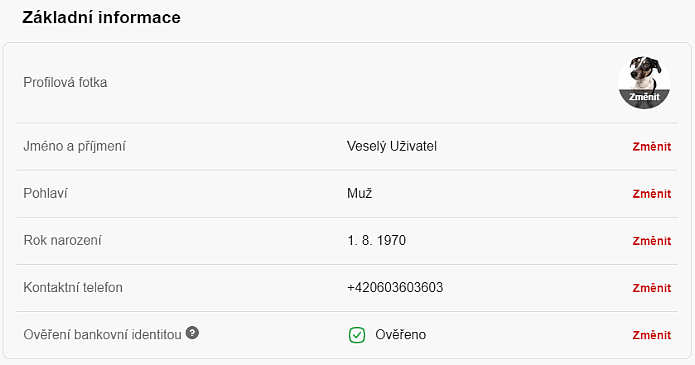Select the birth date 1. 8. 1970
695x365 pixels.
pyautogui.click(x=376, y=240)
